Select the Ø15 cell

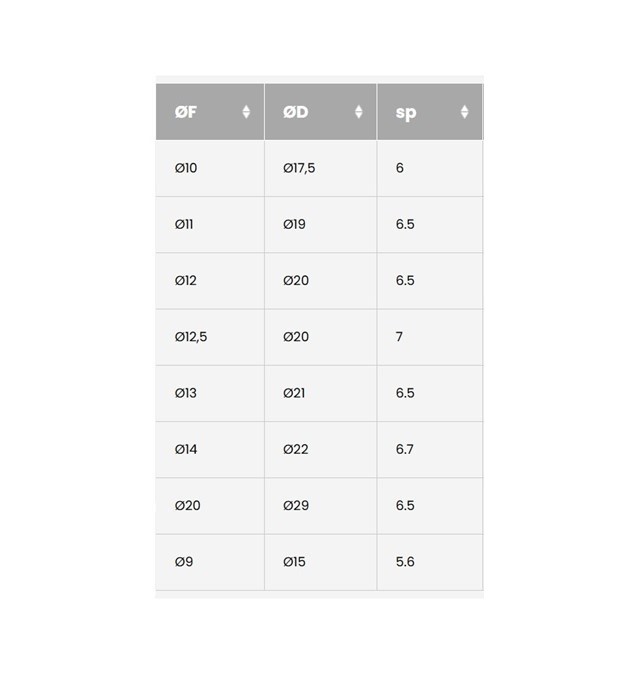(320, 562)
